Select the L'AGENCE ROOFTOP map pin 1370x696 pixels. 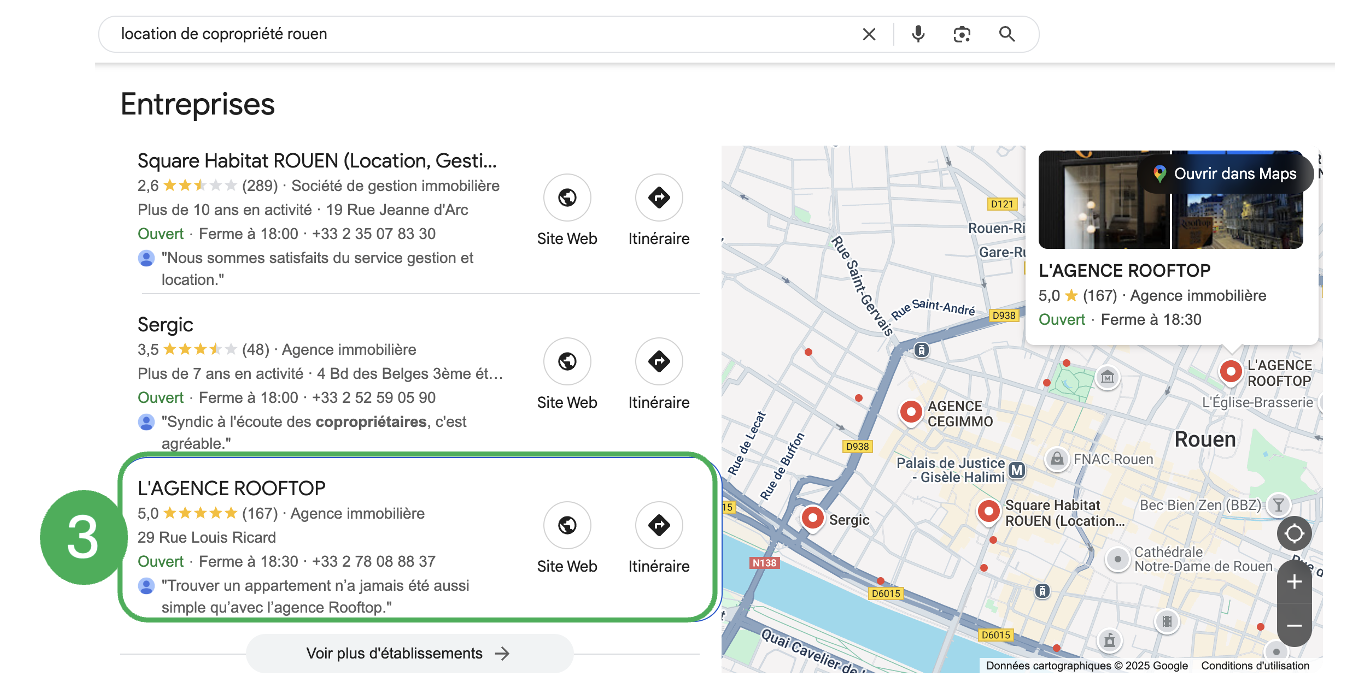click(1231, 371)
